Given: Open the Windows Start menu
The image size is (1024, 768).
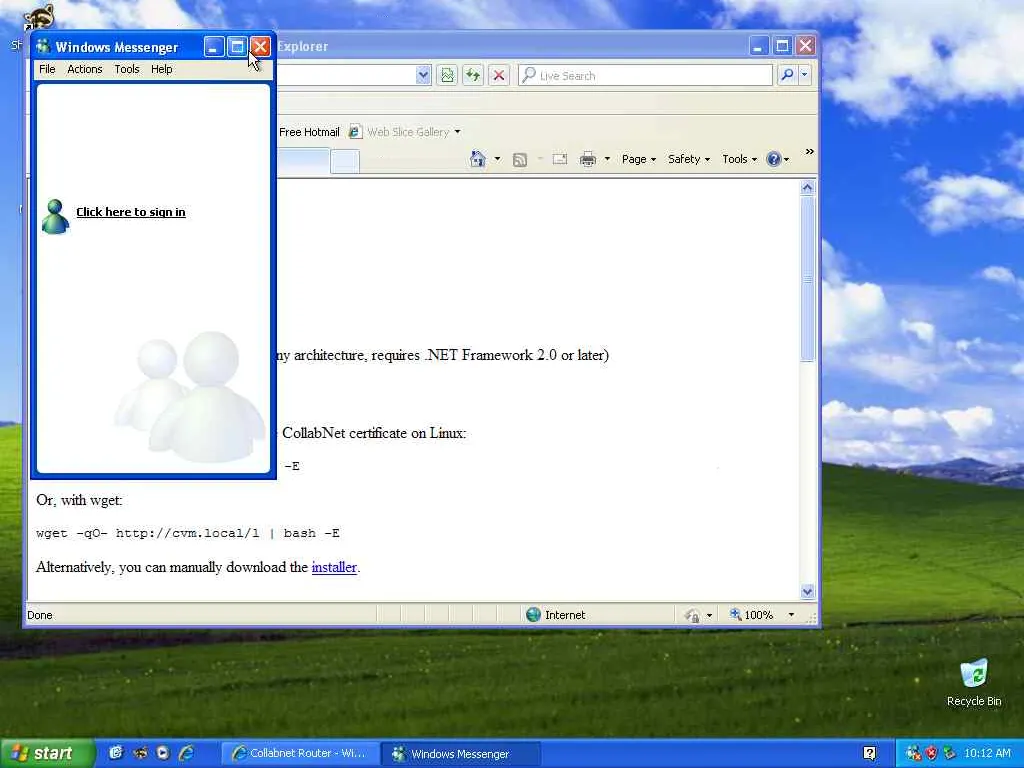Looking at the screenshot, I should 47,754.
